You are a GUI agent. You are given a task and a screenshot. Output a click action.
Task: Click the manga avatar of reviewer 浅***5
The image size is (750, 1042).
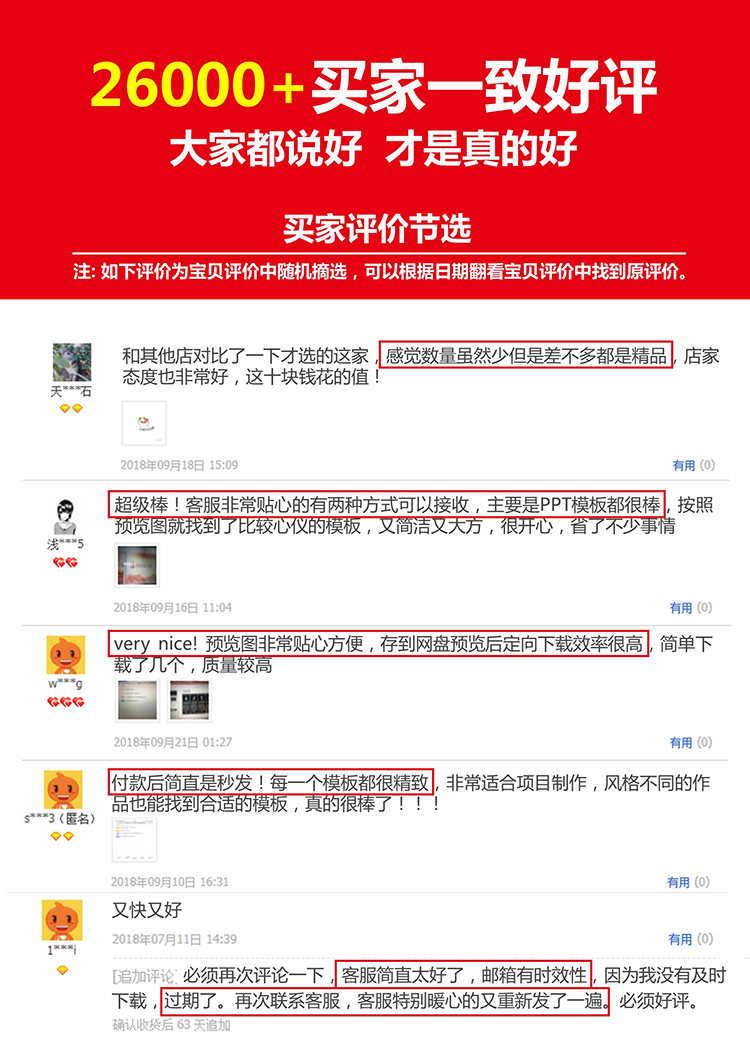click(65, 516)
